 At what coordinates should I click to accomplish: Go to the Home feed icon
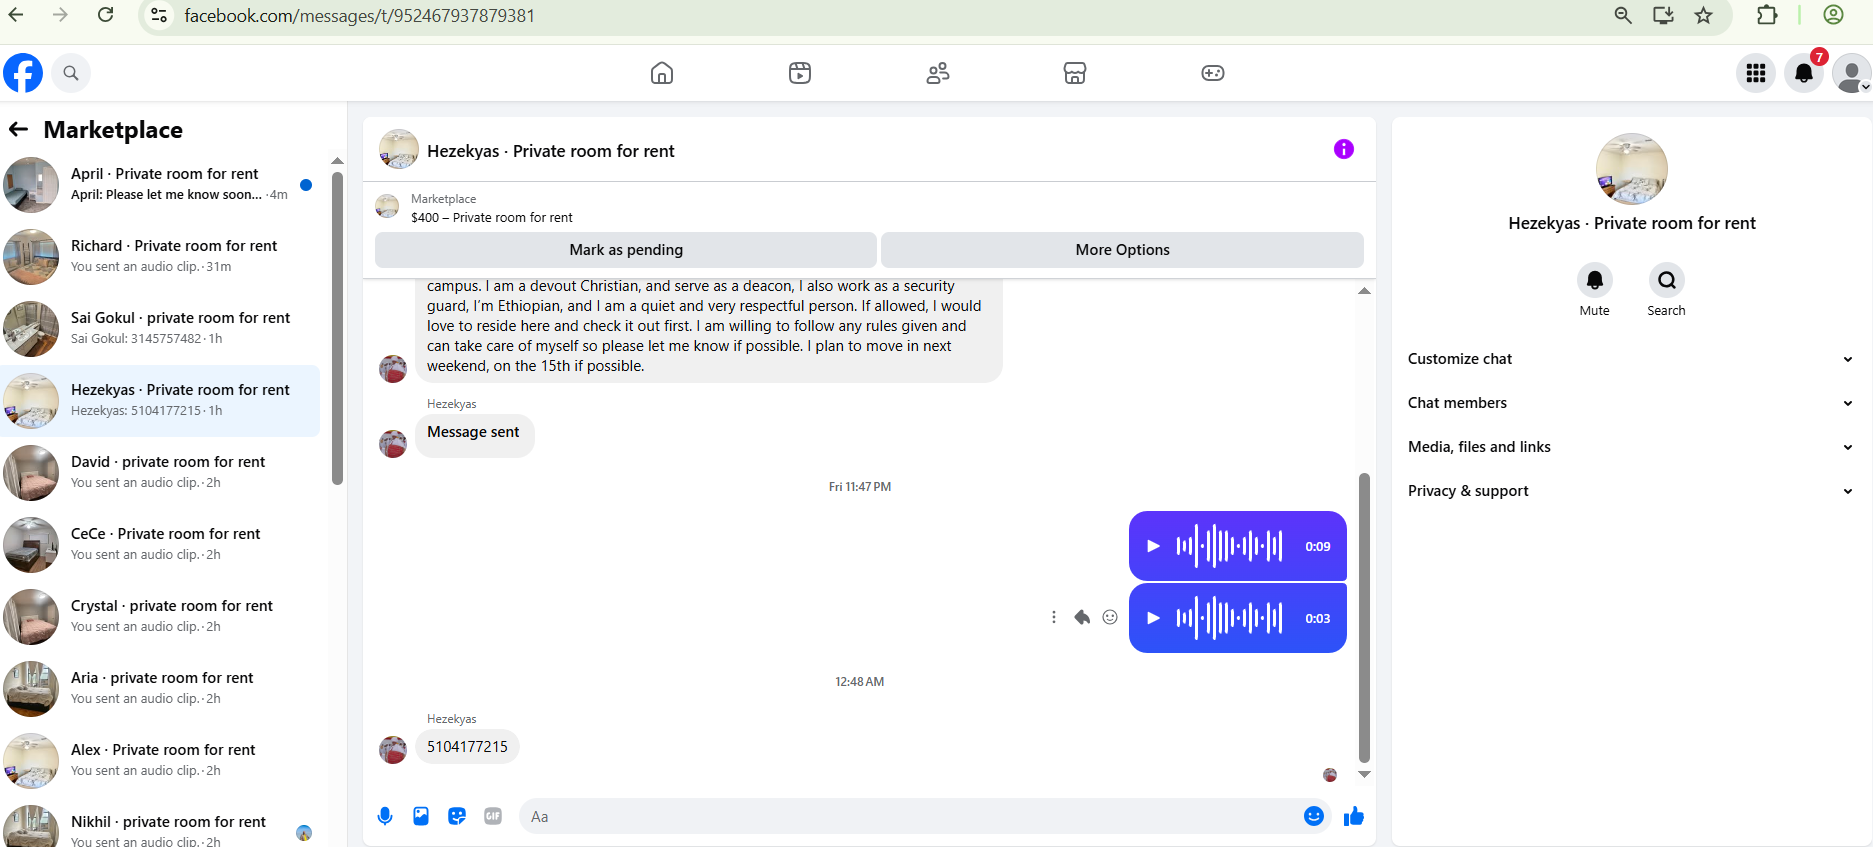coord(662,73)
